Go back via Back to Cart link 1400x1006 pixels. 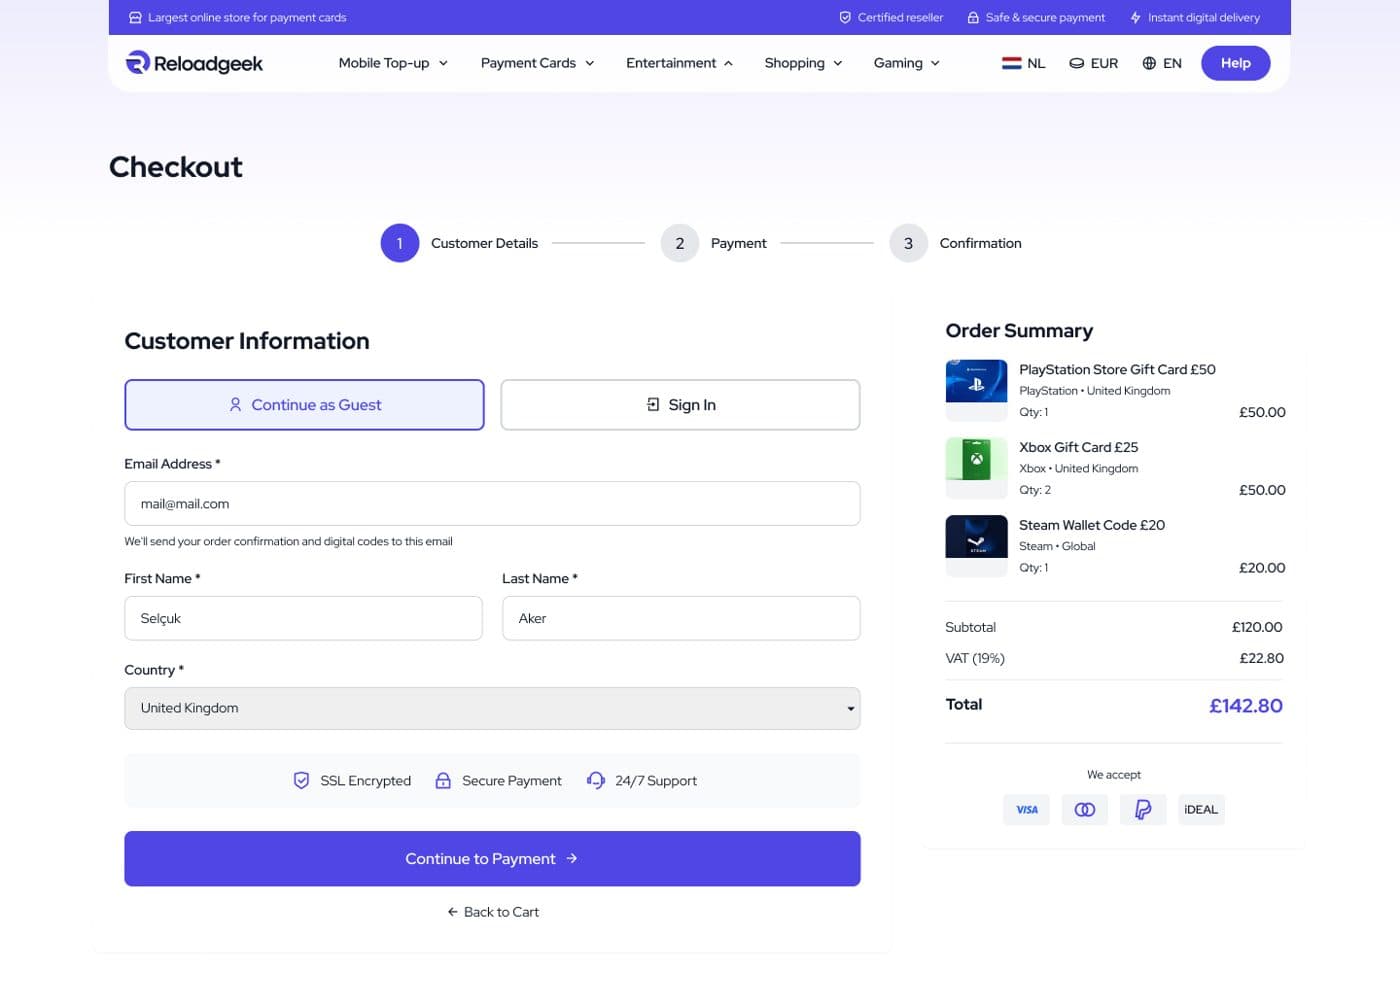[x=493, y=912]
